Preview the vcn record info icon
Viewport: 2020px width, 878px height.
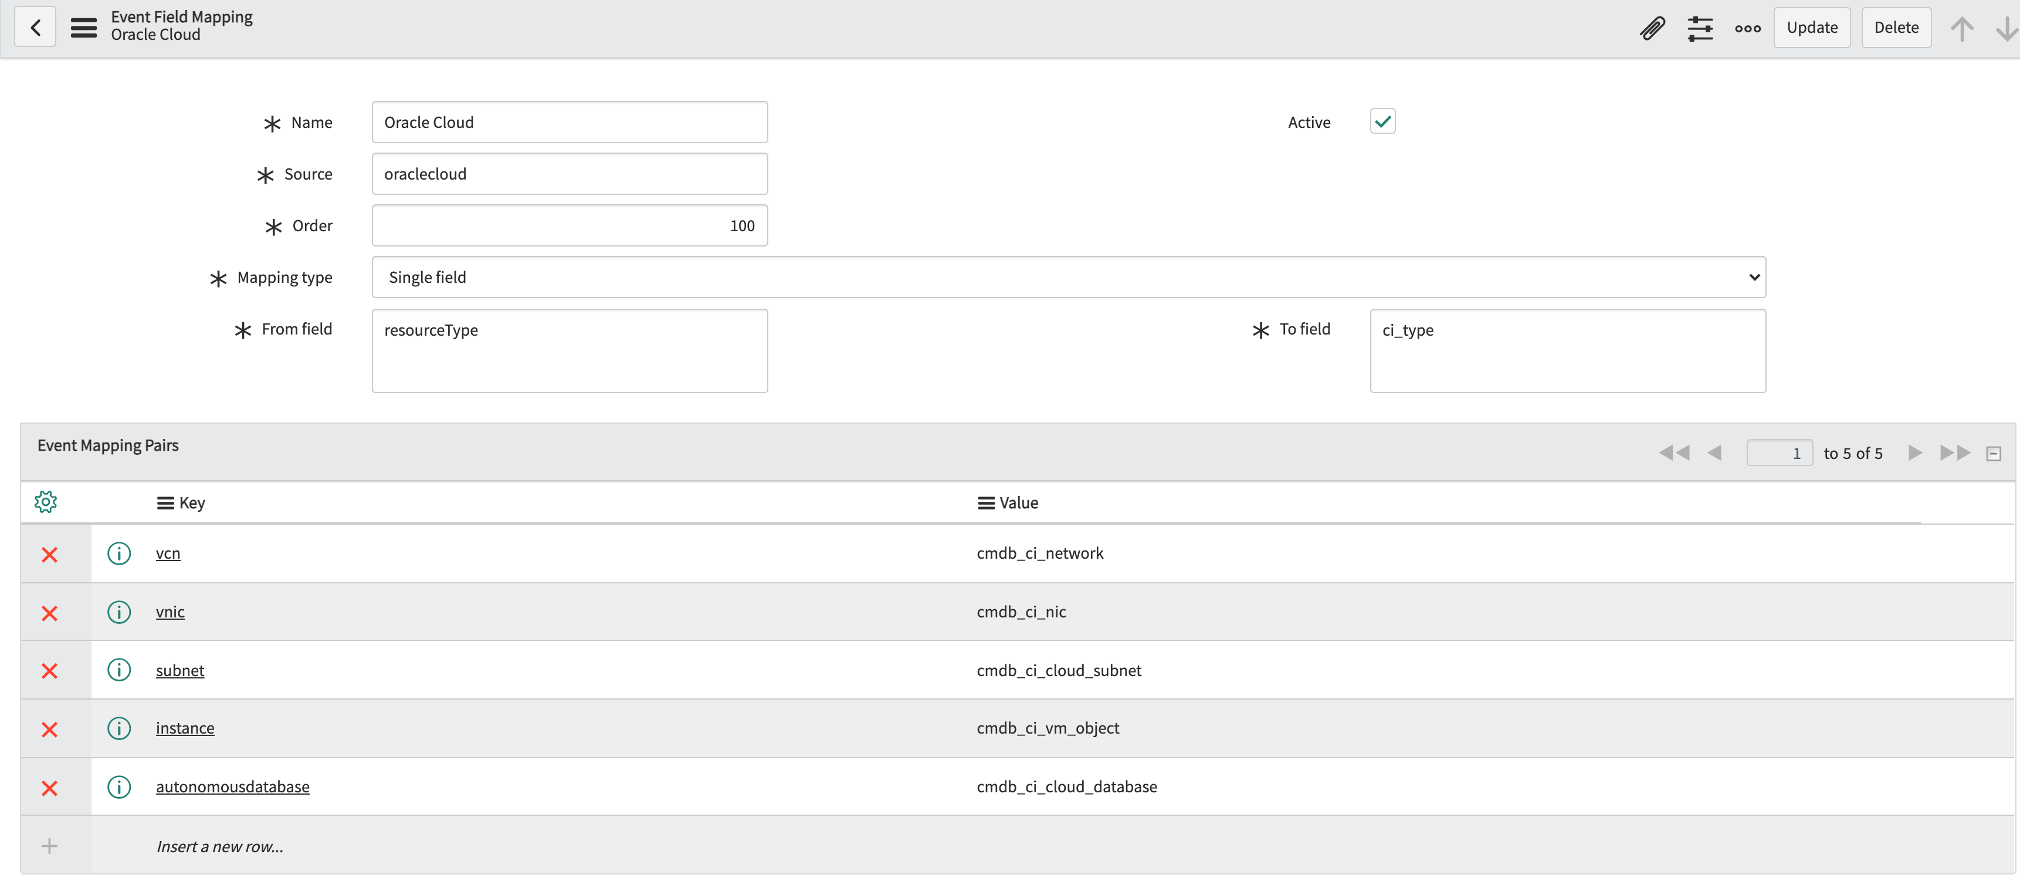[x=119, y=553]
